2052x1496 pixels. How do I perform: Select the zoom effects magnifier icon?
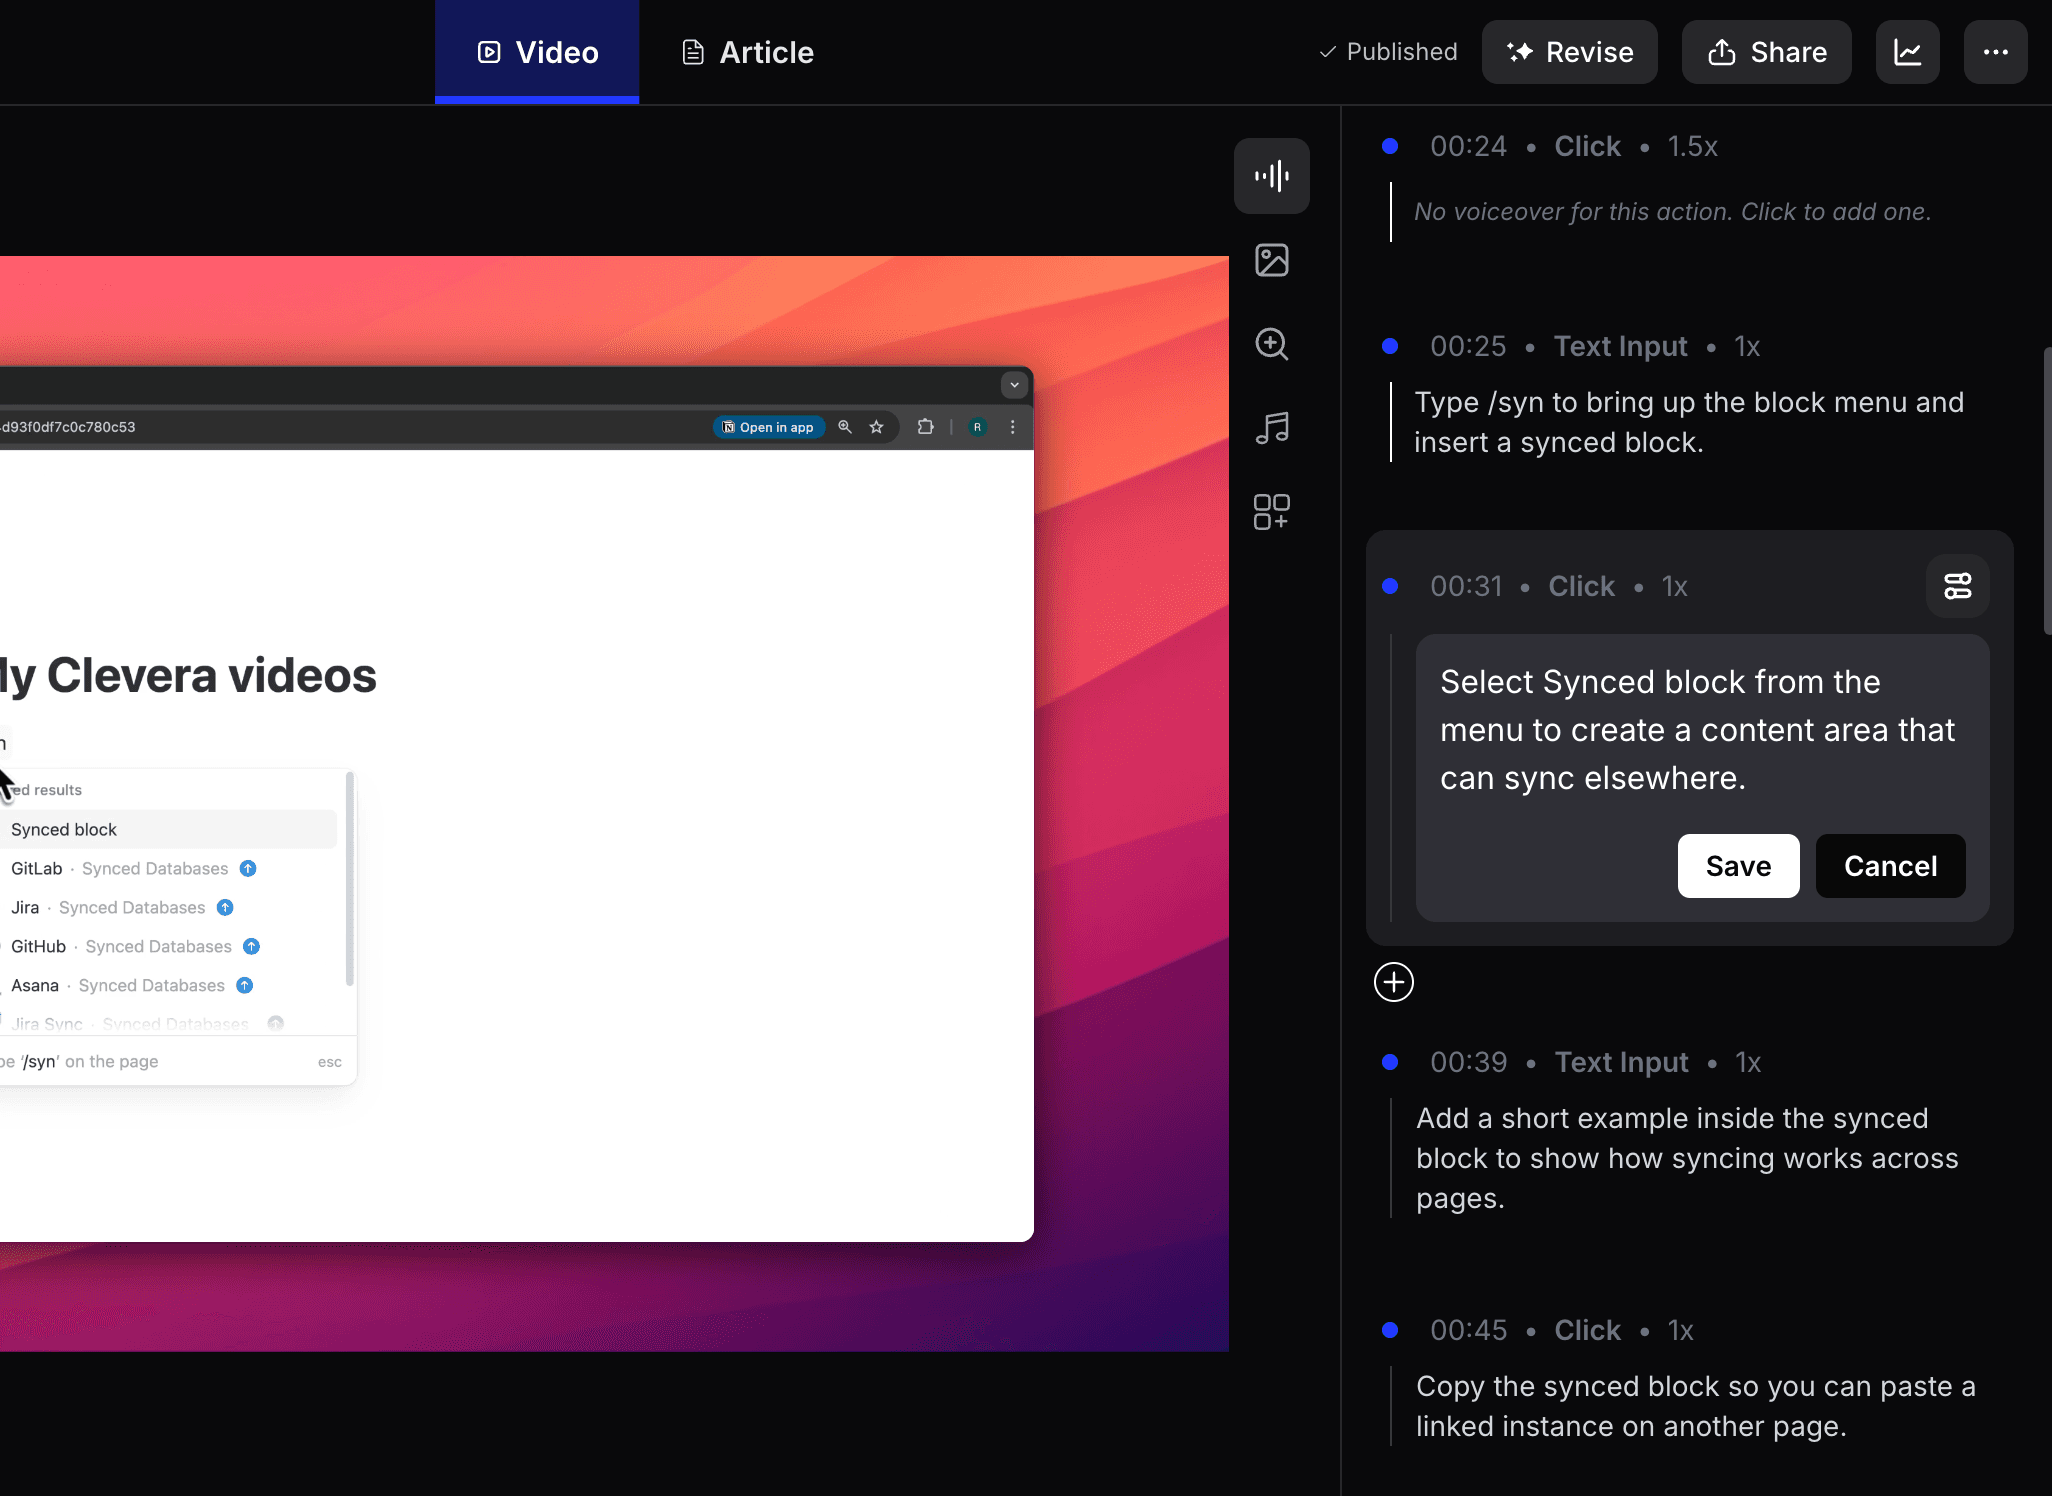coord(1271,344)
